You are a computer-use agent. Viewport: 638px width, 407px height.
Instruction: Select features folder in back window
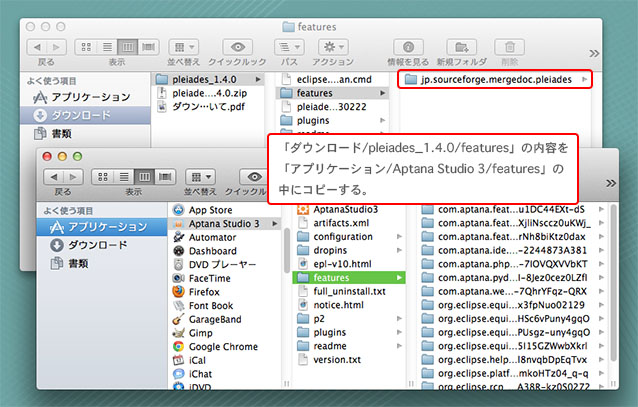(x=333, y=93)
